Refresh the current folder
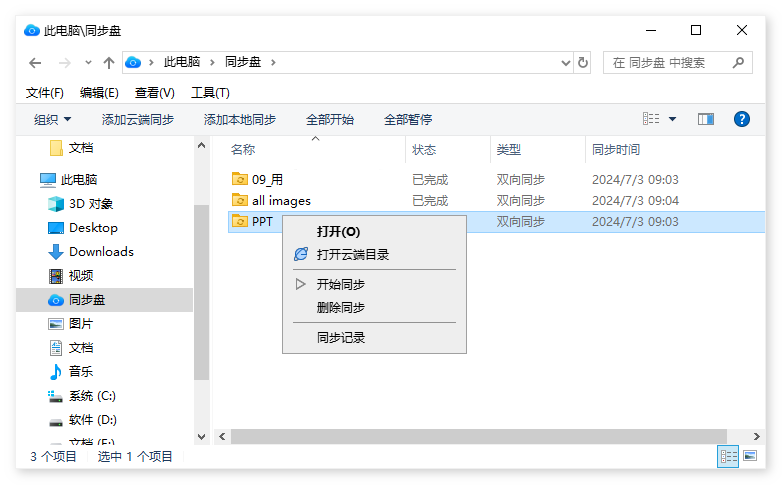782x485 pixels. (583, 63)
